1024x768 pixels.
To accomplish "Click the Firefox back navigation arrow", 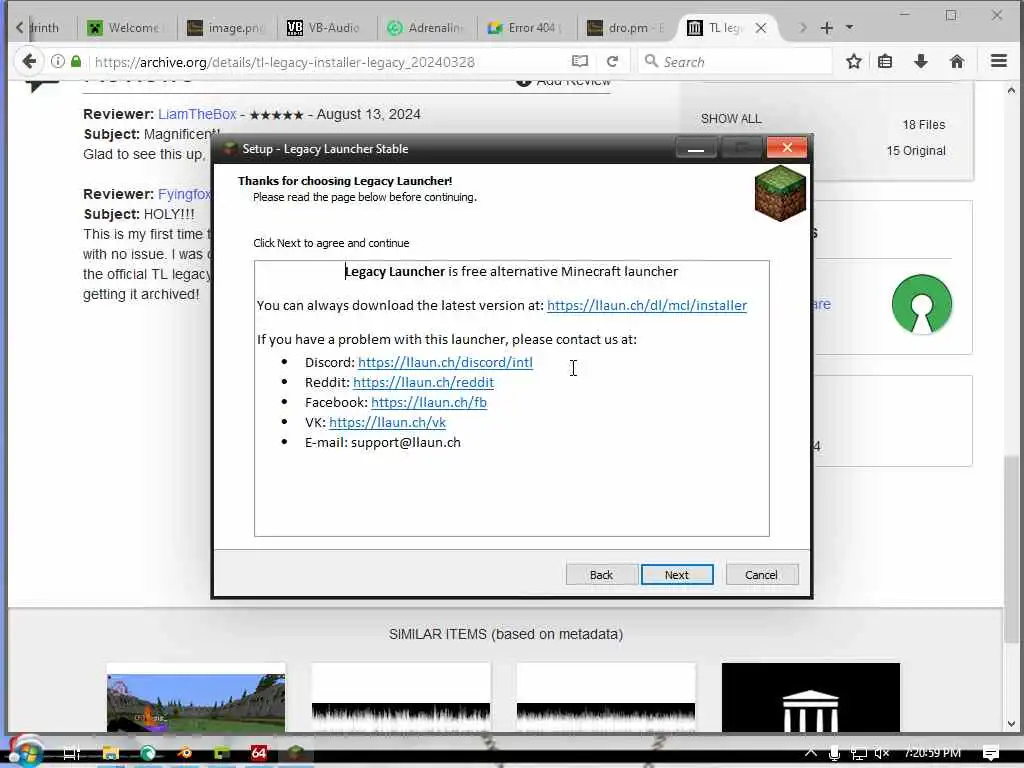I will point(29,61).
